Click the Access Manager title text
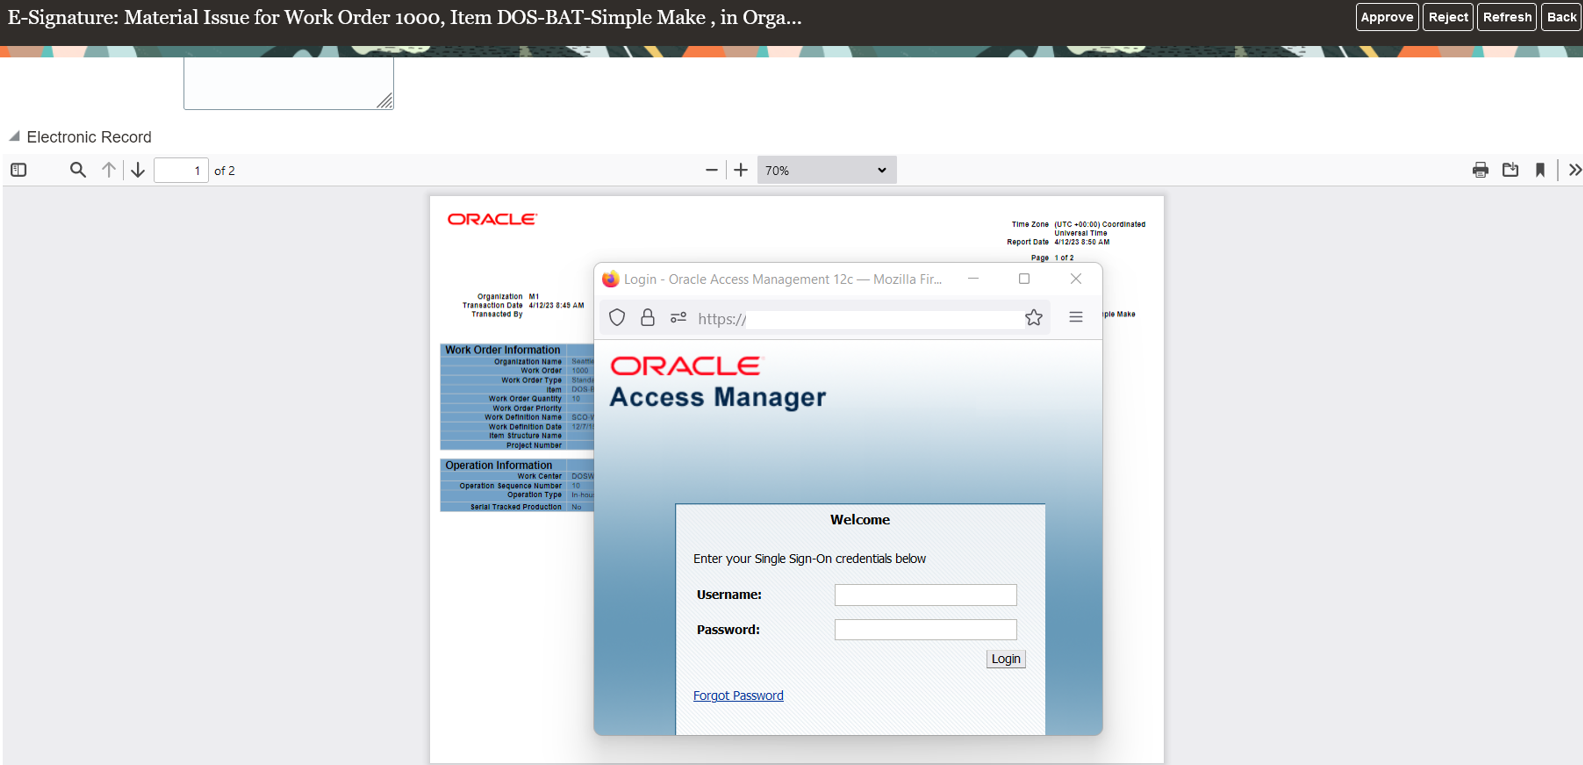The height and width of the screenshot is (765, 1583). point(717,397)
